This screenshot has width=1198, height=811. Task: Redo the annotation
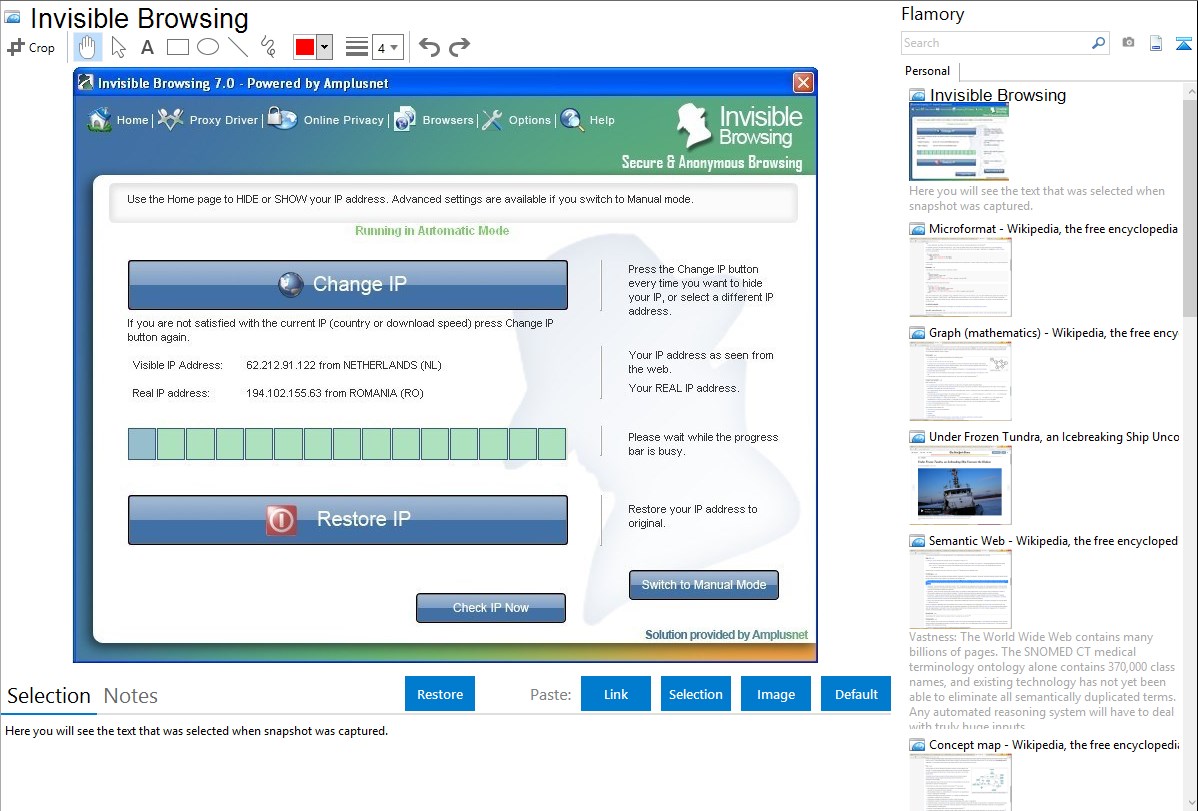coord(459,47)
